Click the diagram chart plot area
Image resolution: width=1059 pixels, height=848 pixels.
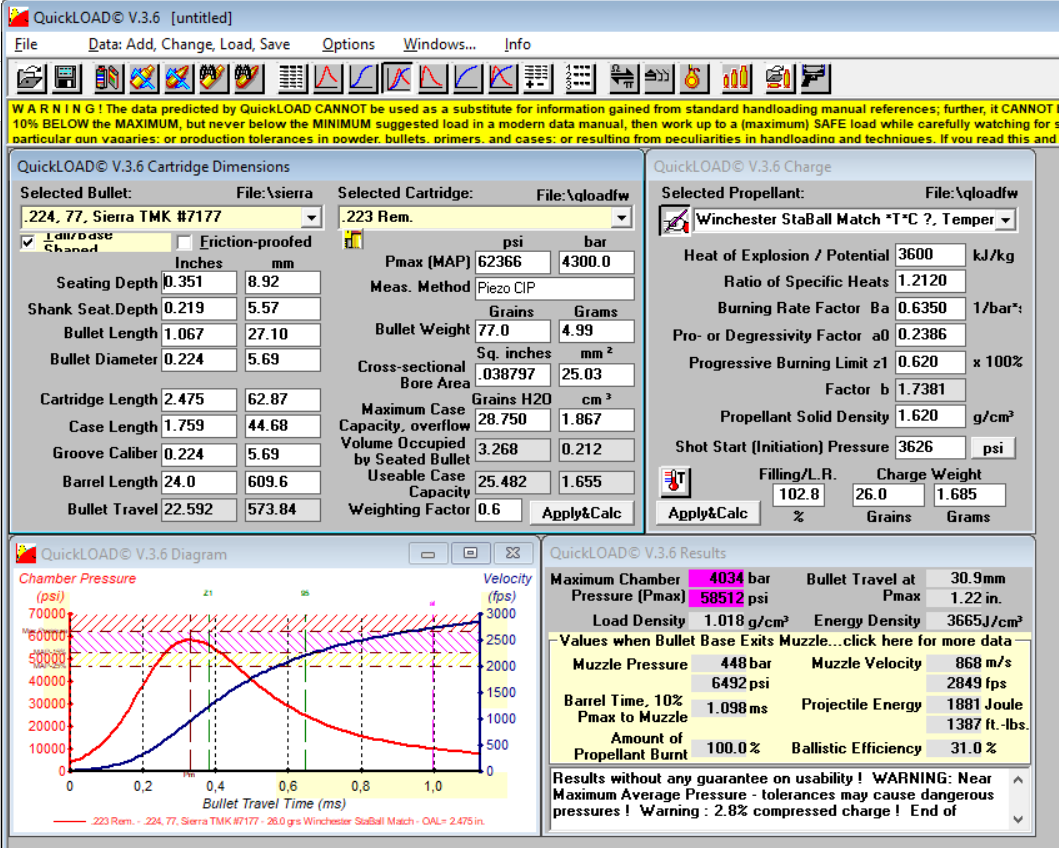coord(275,692)
